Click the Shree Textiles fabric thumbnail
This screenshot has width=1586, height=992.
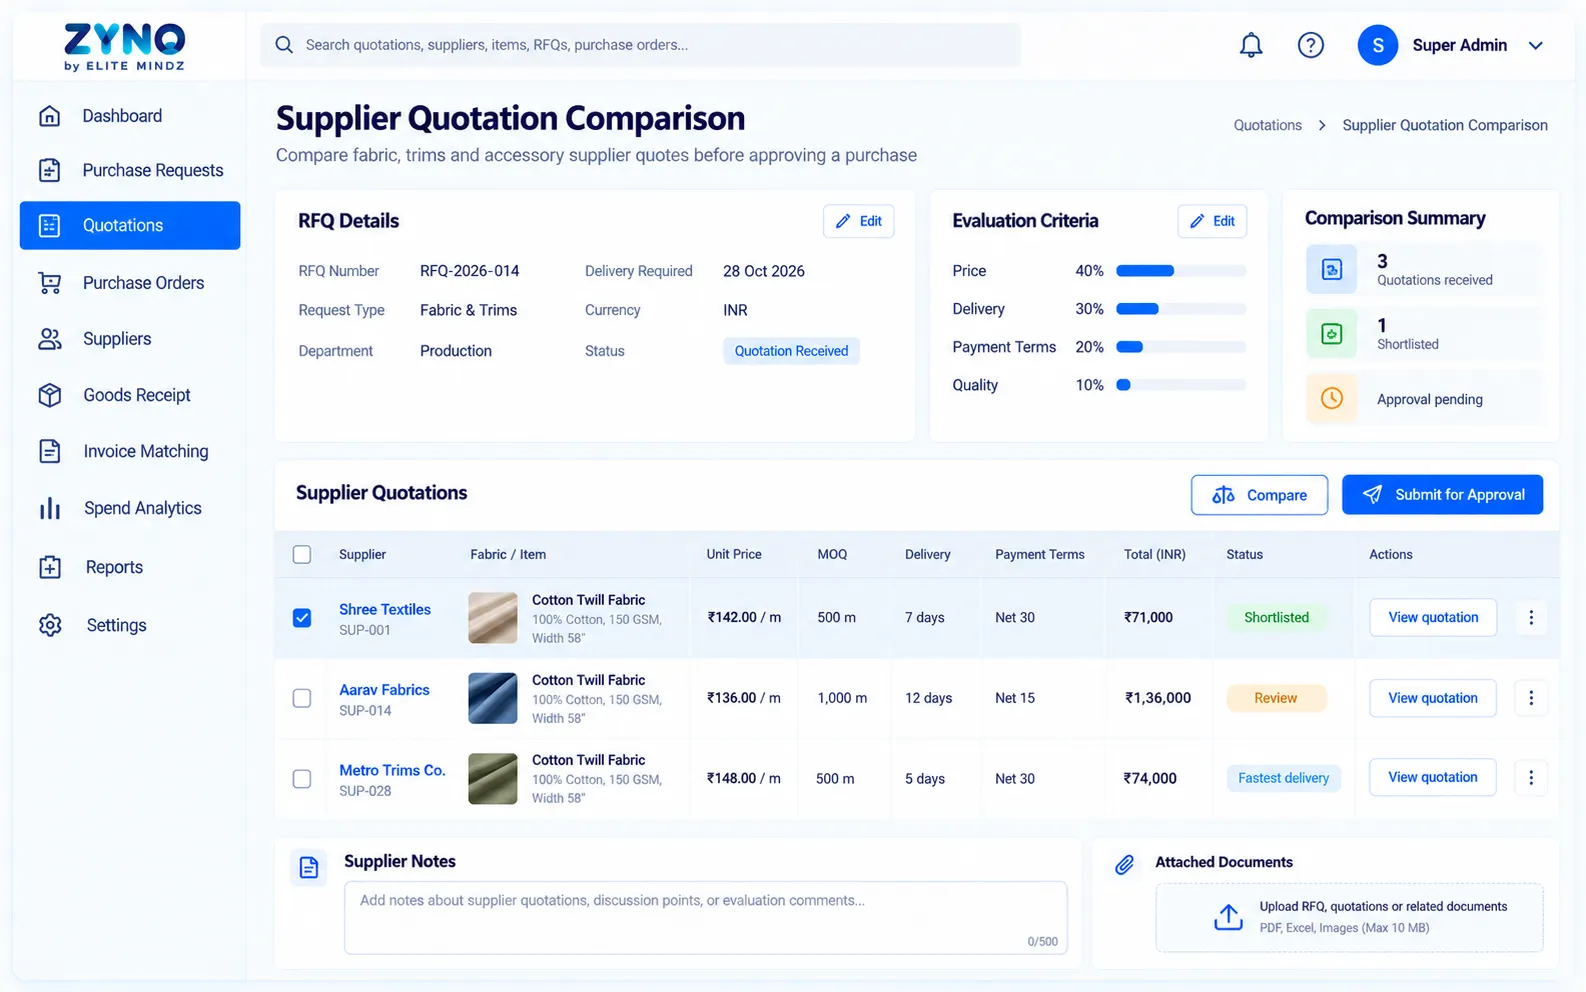click(493, 618)
